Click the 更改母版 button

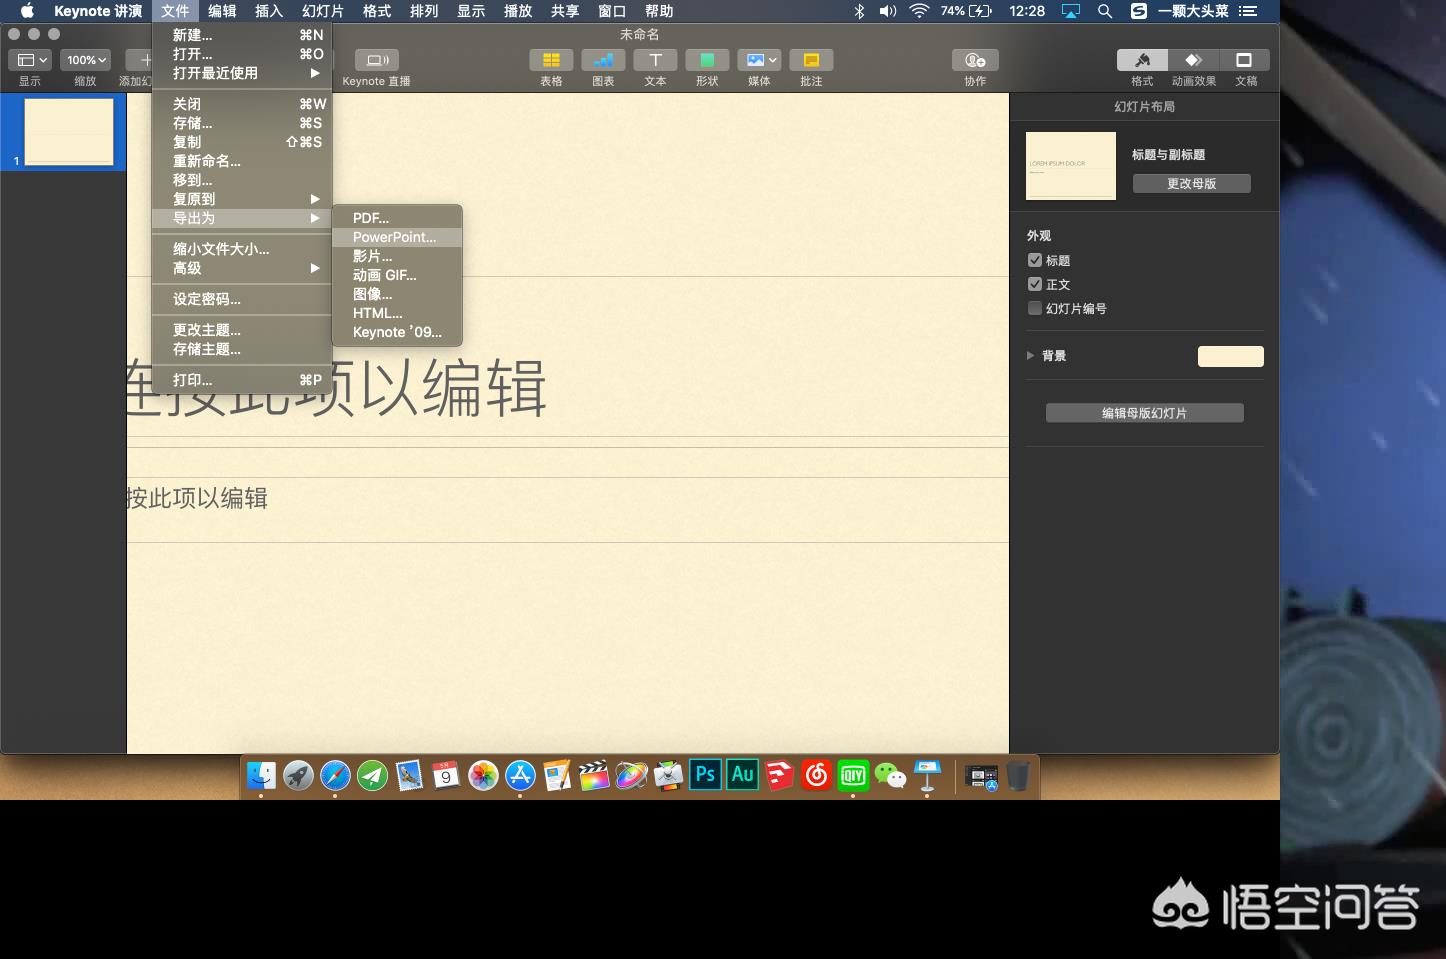tap(1191, 183)
